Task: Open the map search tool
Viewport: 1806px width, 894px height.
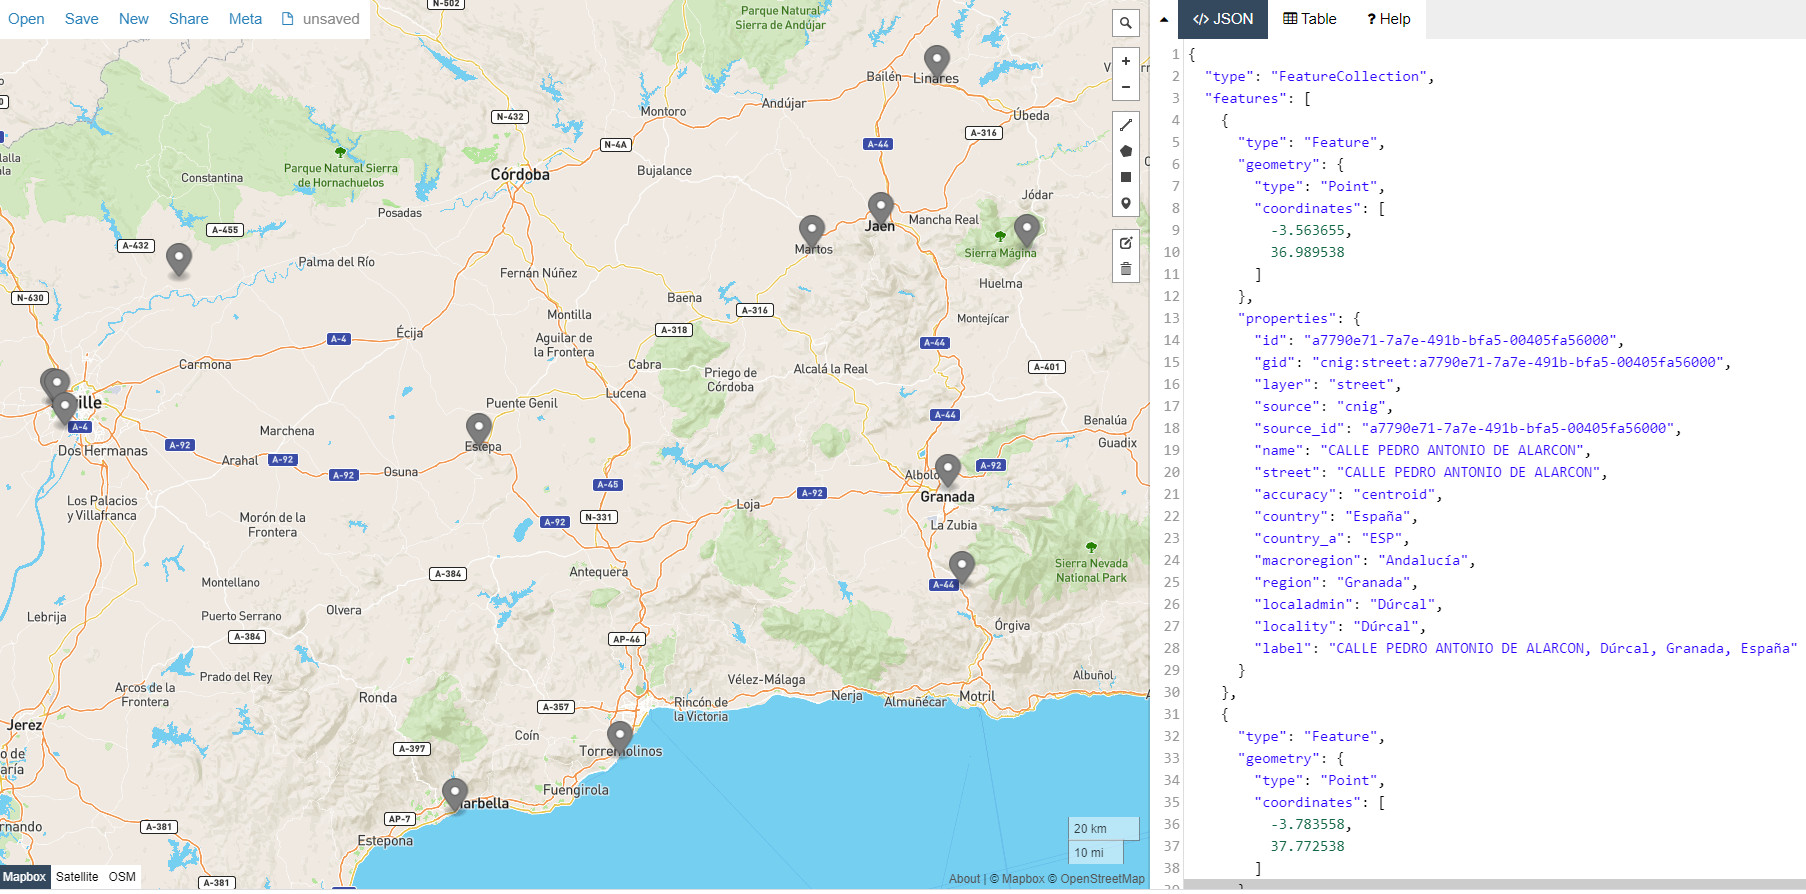Action: pos(1126,23)
